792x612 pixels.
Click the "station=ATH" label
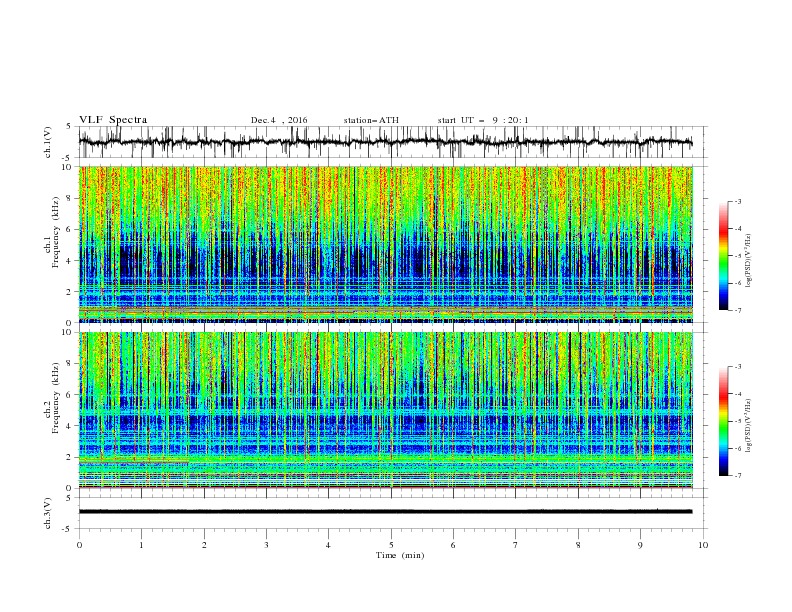coord(371,120)
